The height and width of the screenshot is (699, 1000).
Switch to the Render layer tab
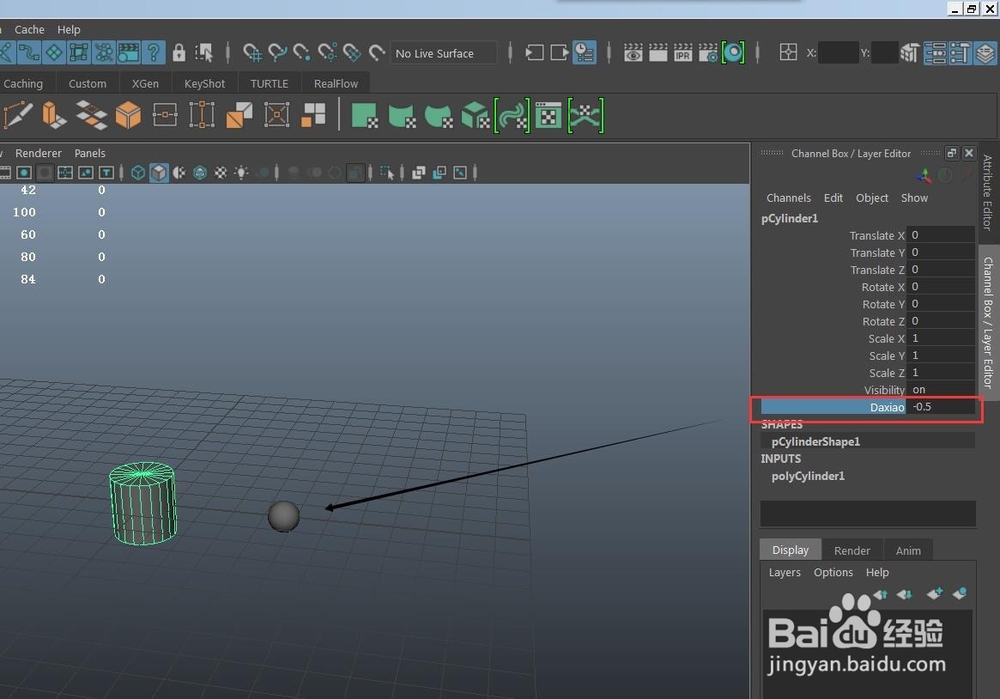pos(851,550)
